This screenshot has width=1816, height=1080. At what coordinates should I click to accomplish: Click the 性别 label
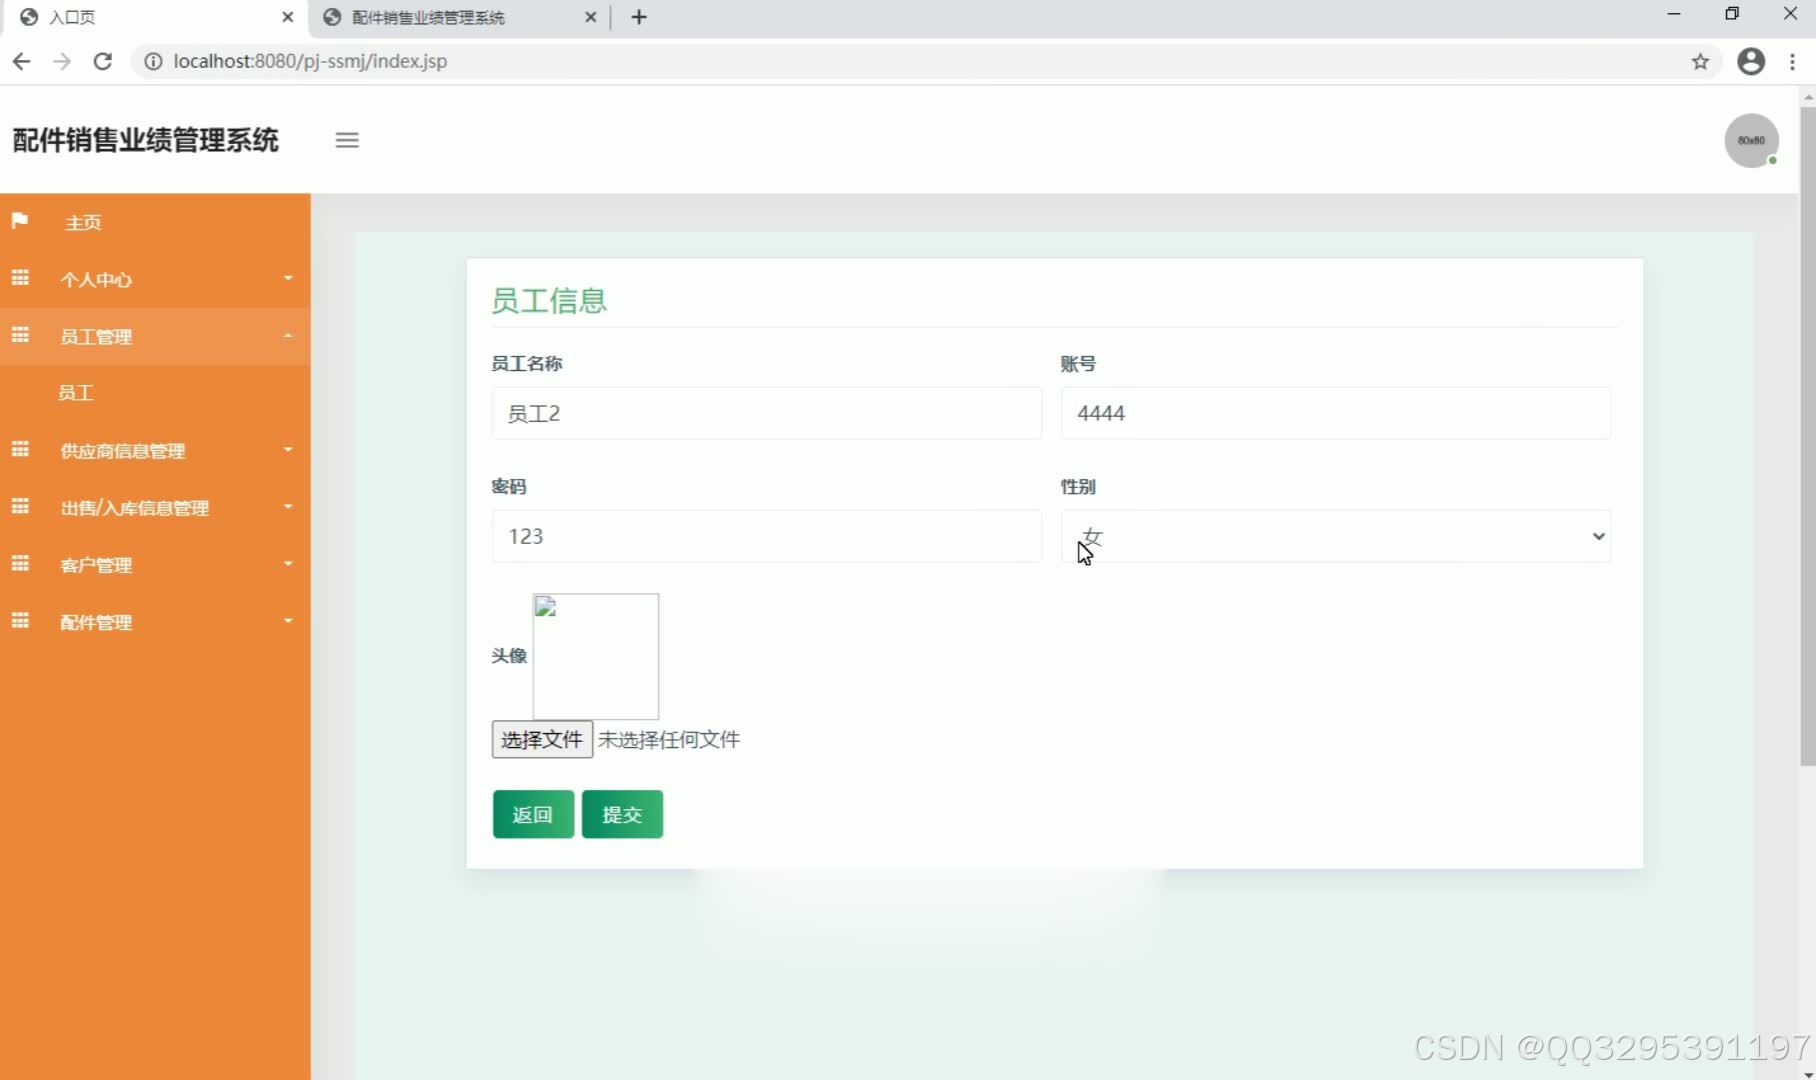pyautogui.click(x=1078, y=487)
